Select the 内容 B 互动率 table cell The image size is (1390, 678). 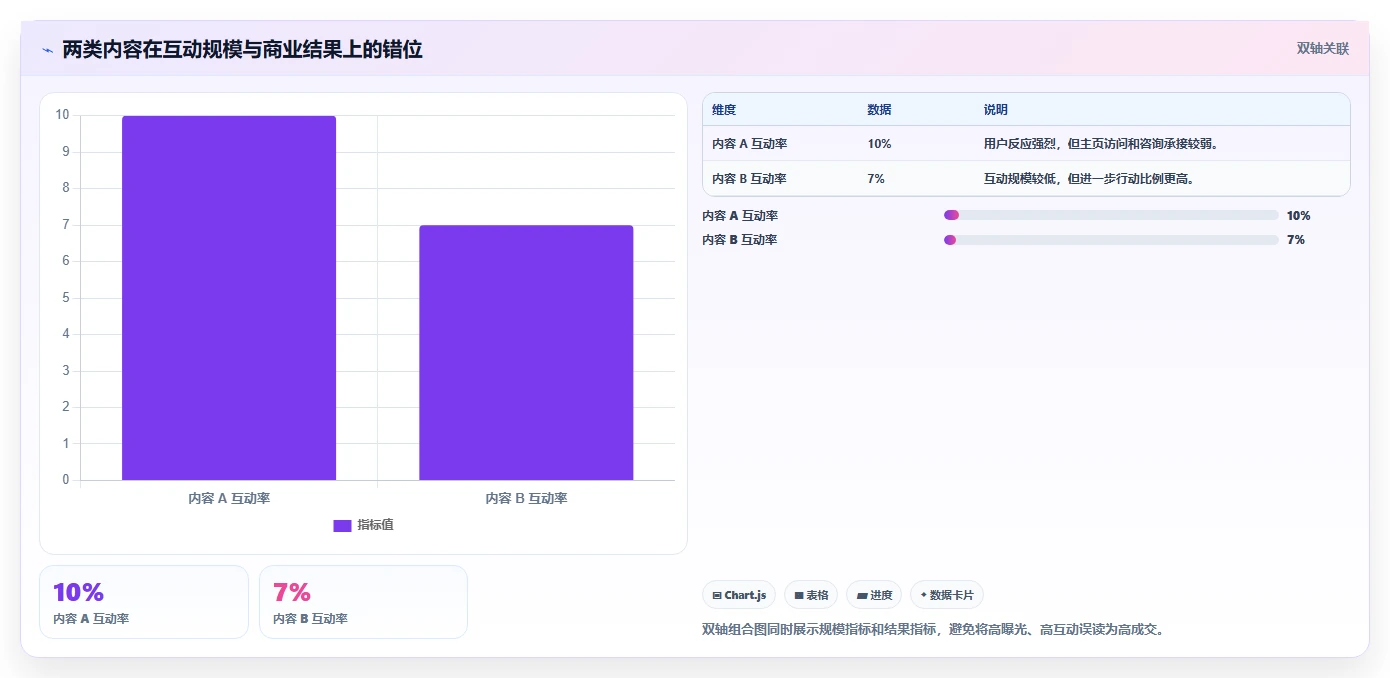click(750, 179)
